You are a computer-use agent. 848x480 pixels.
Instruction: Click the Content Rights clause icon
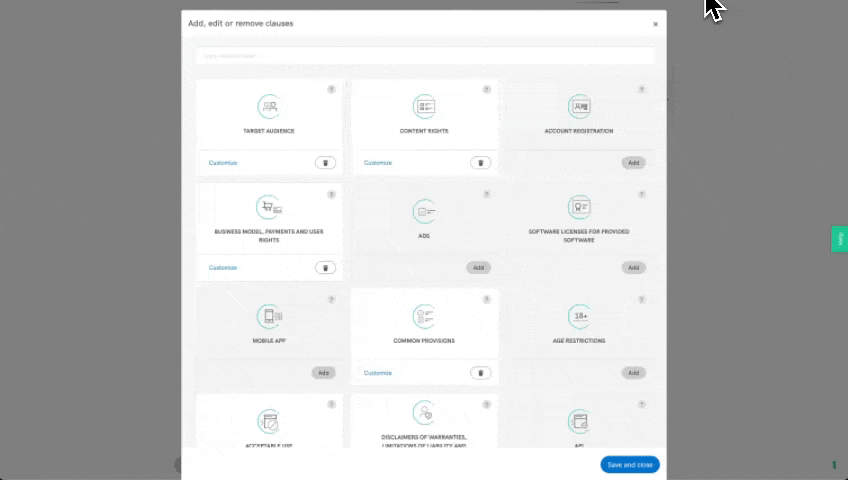pyautogui.click(x=424, y=106)
